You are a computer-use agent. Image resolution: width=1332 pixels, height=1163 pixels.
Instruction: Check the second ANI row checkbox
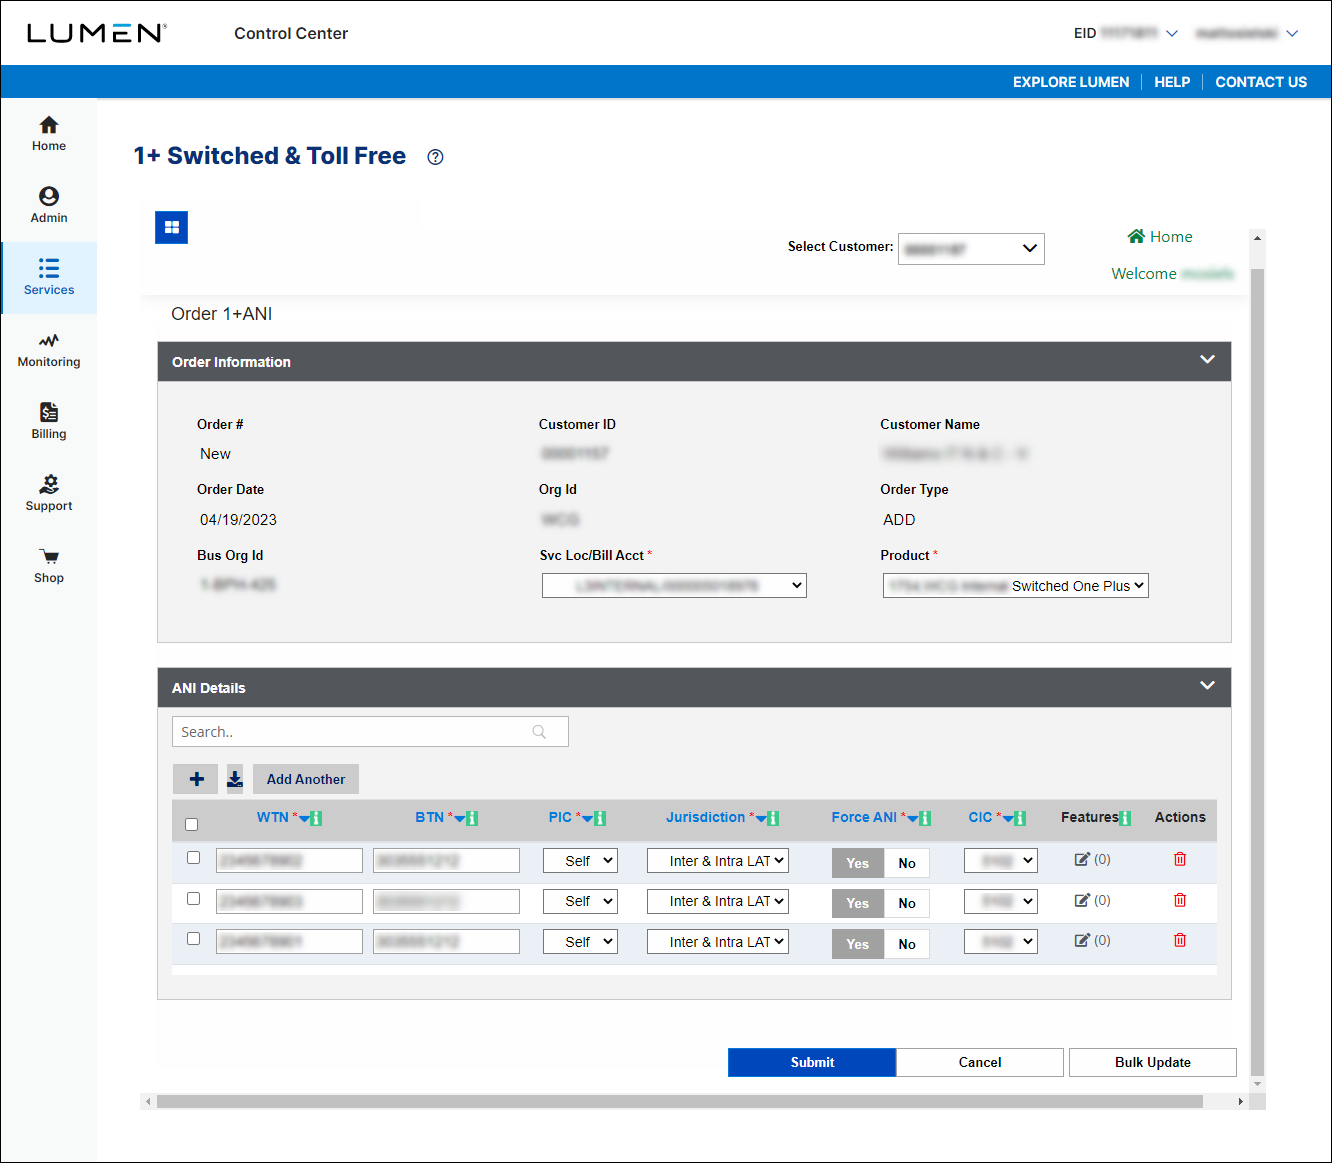click(x=194, y=899)
